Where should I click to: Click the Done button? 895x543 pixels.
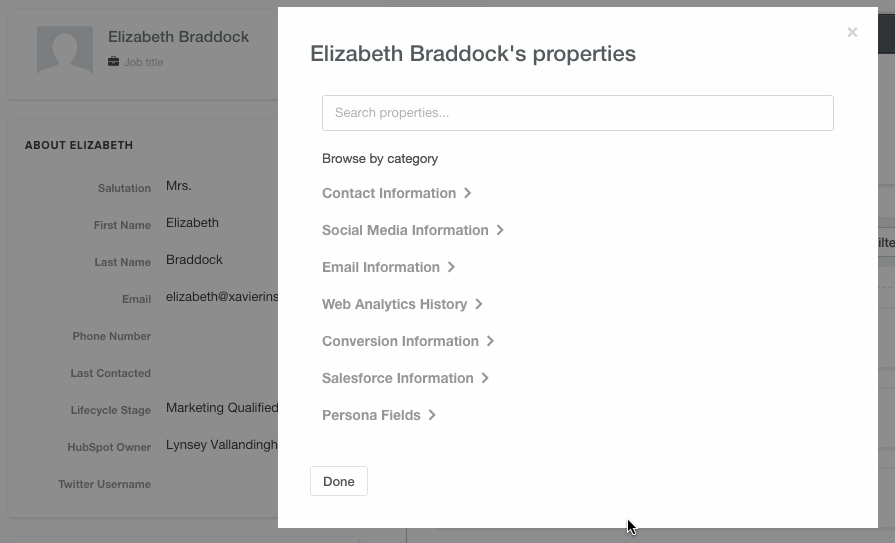point(339,481)
